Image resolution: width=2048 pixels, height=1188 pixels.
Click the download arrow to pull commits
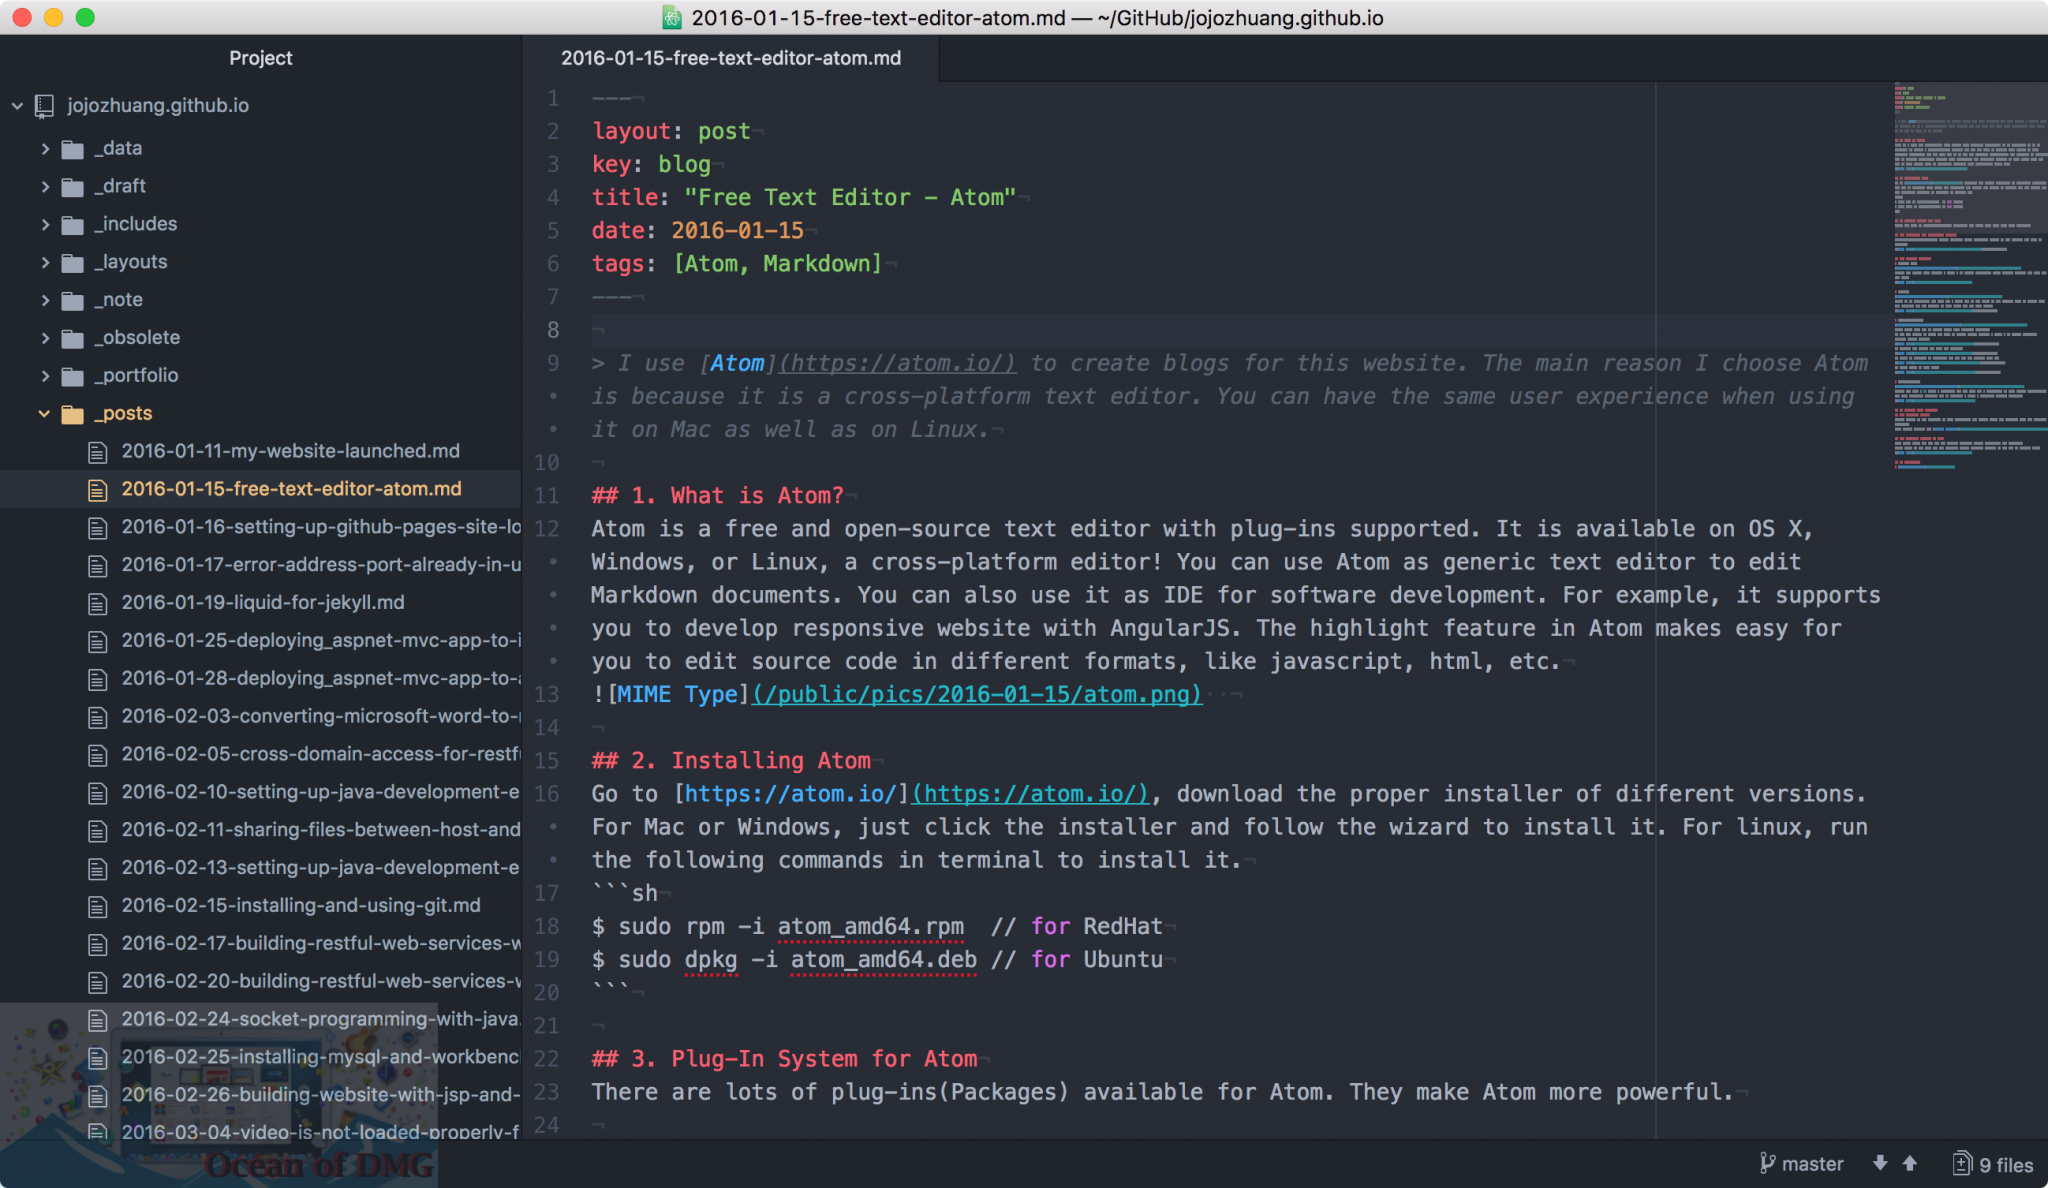[x=1880, y=1162]
